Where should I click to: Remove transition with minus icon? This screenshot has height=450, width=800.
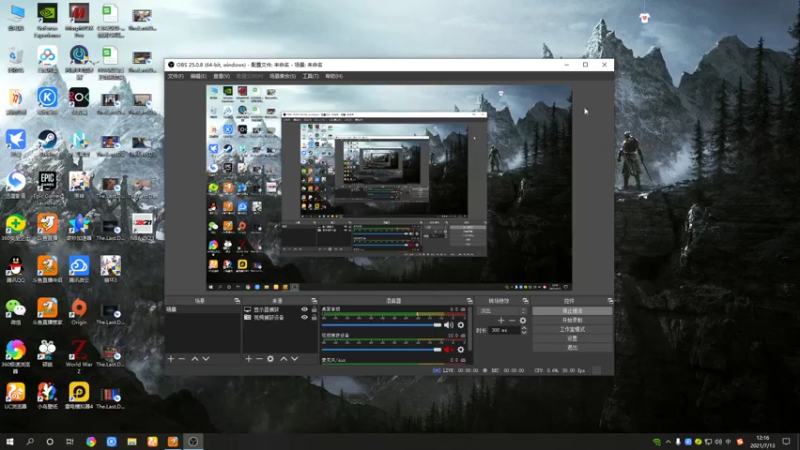point(512,320)
